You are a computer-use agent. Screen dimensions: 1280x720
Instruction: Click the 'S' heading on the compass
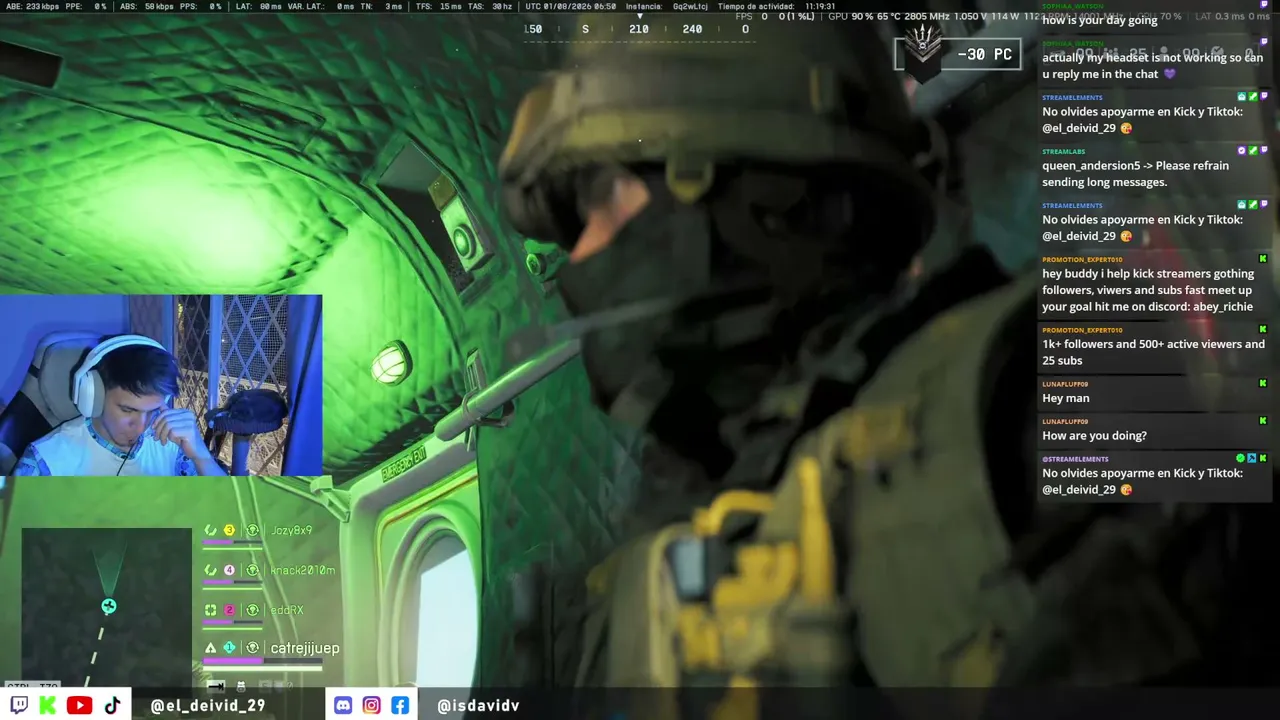click(586, 29)
